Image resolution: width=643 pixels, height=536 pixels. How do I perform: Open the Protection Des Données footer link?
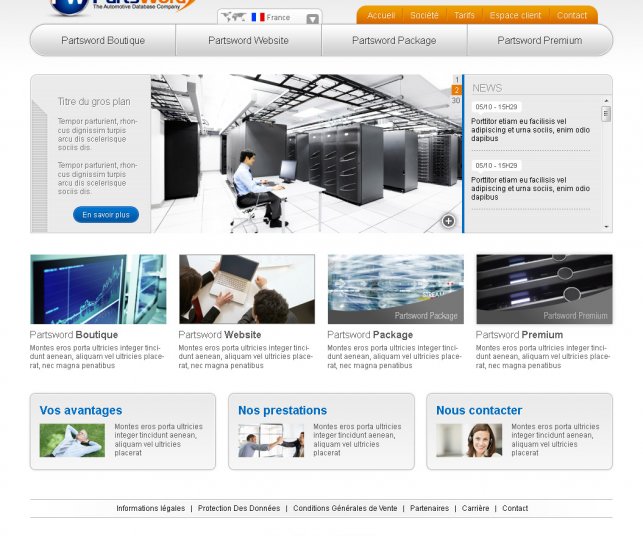point(239,509)
